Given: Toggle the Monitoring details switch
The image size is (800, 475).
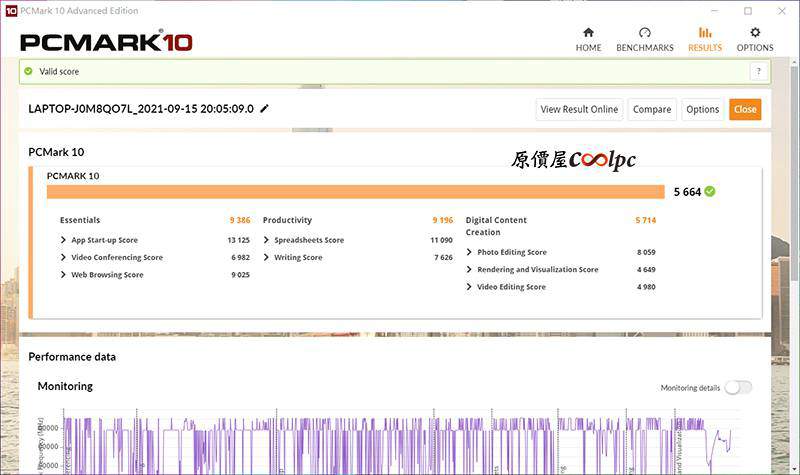Looking at the screenshot, I should tap(739, 388).
